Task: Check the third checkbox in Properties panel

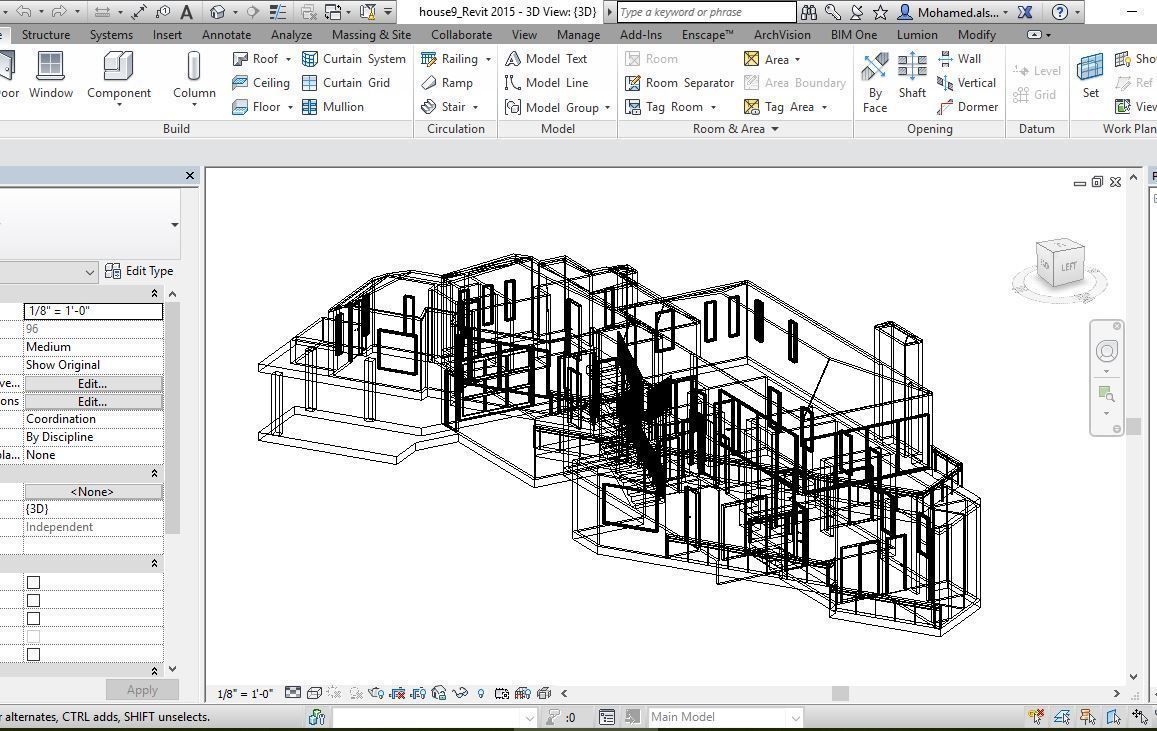Action: tap(33, 618)
